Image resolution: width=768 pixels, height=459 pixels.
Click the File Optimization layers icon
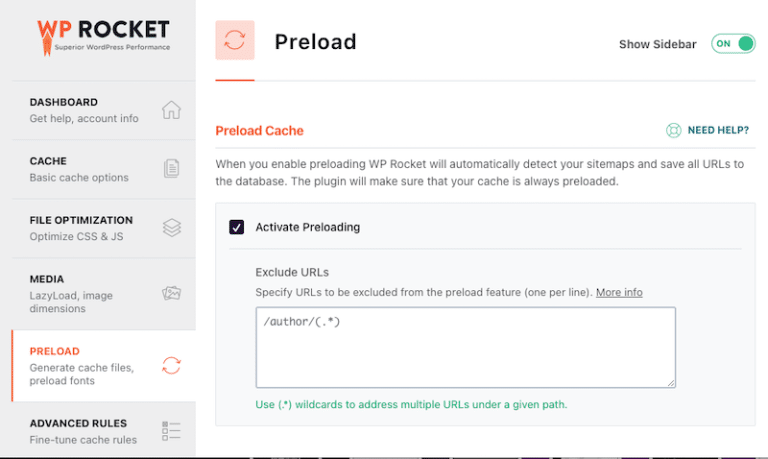coord(171,227)
